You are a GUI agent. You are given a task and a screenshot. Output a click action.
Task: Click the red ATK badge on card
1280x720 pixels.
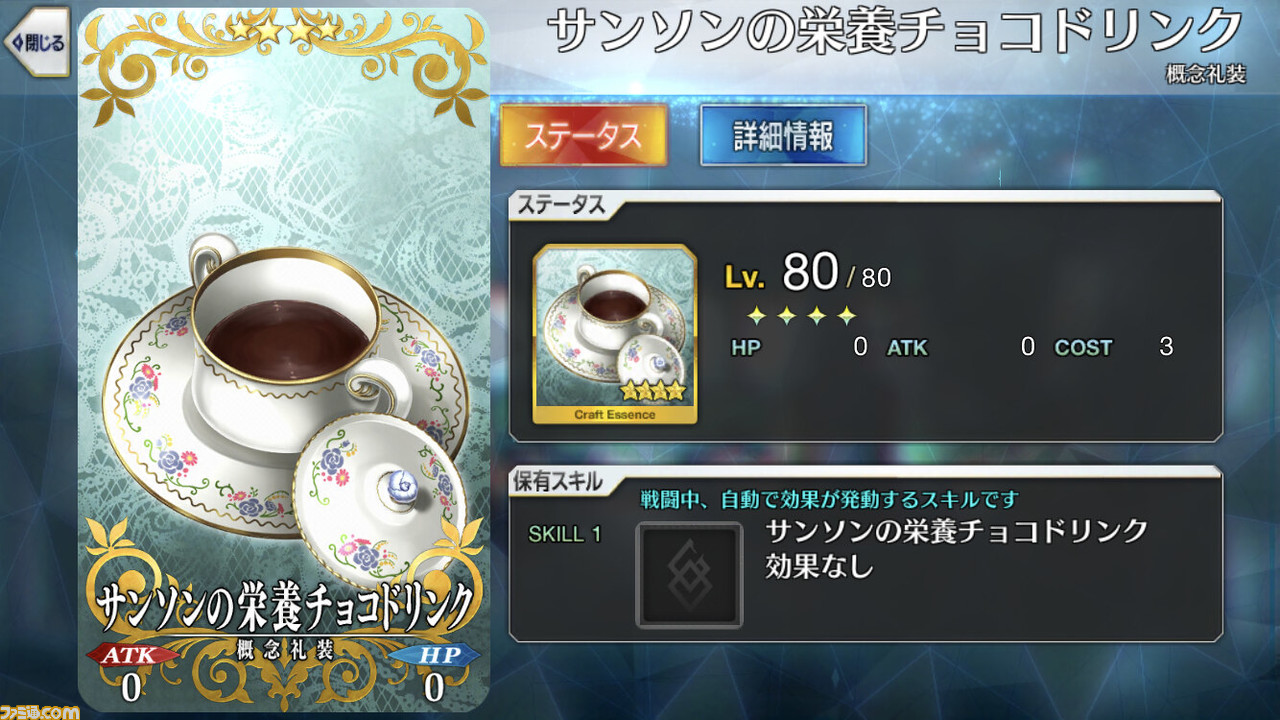(131, 655)
